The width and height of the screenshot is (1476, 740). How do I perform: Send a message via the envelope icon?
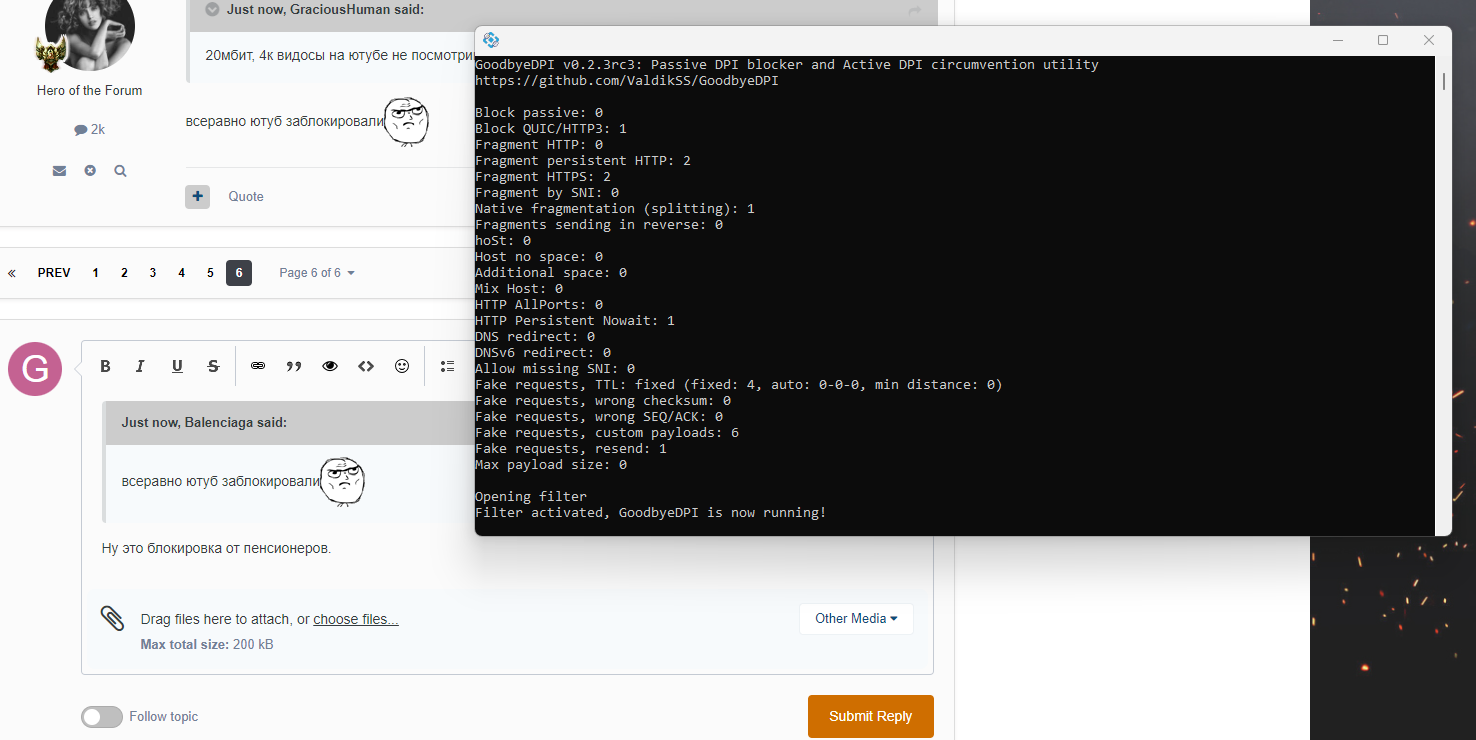click(x=60, y=171)
